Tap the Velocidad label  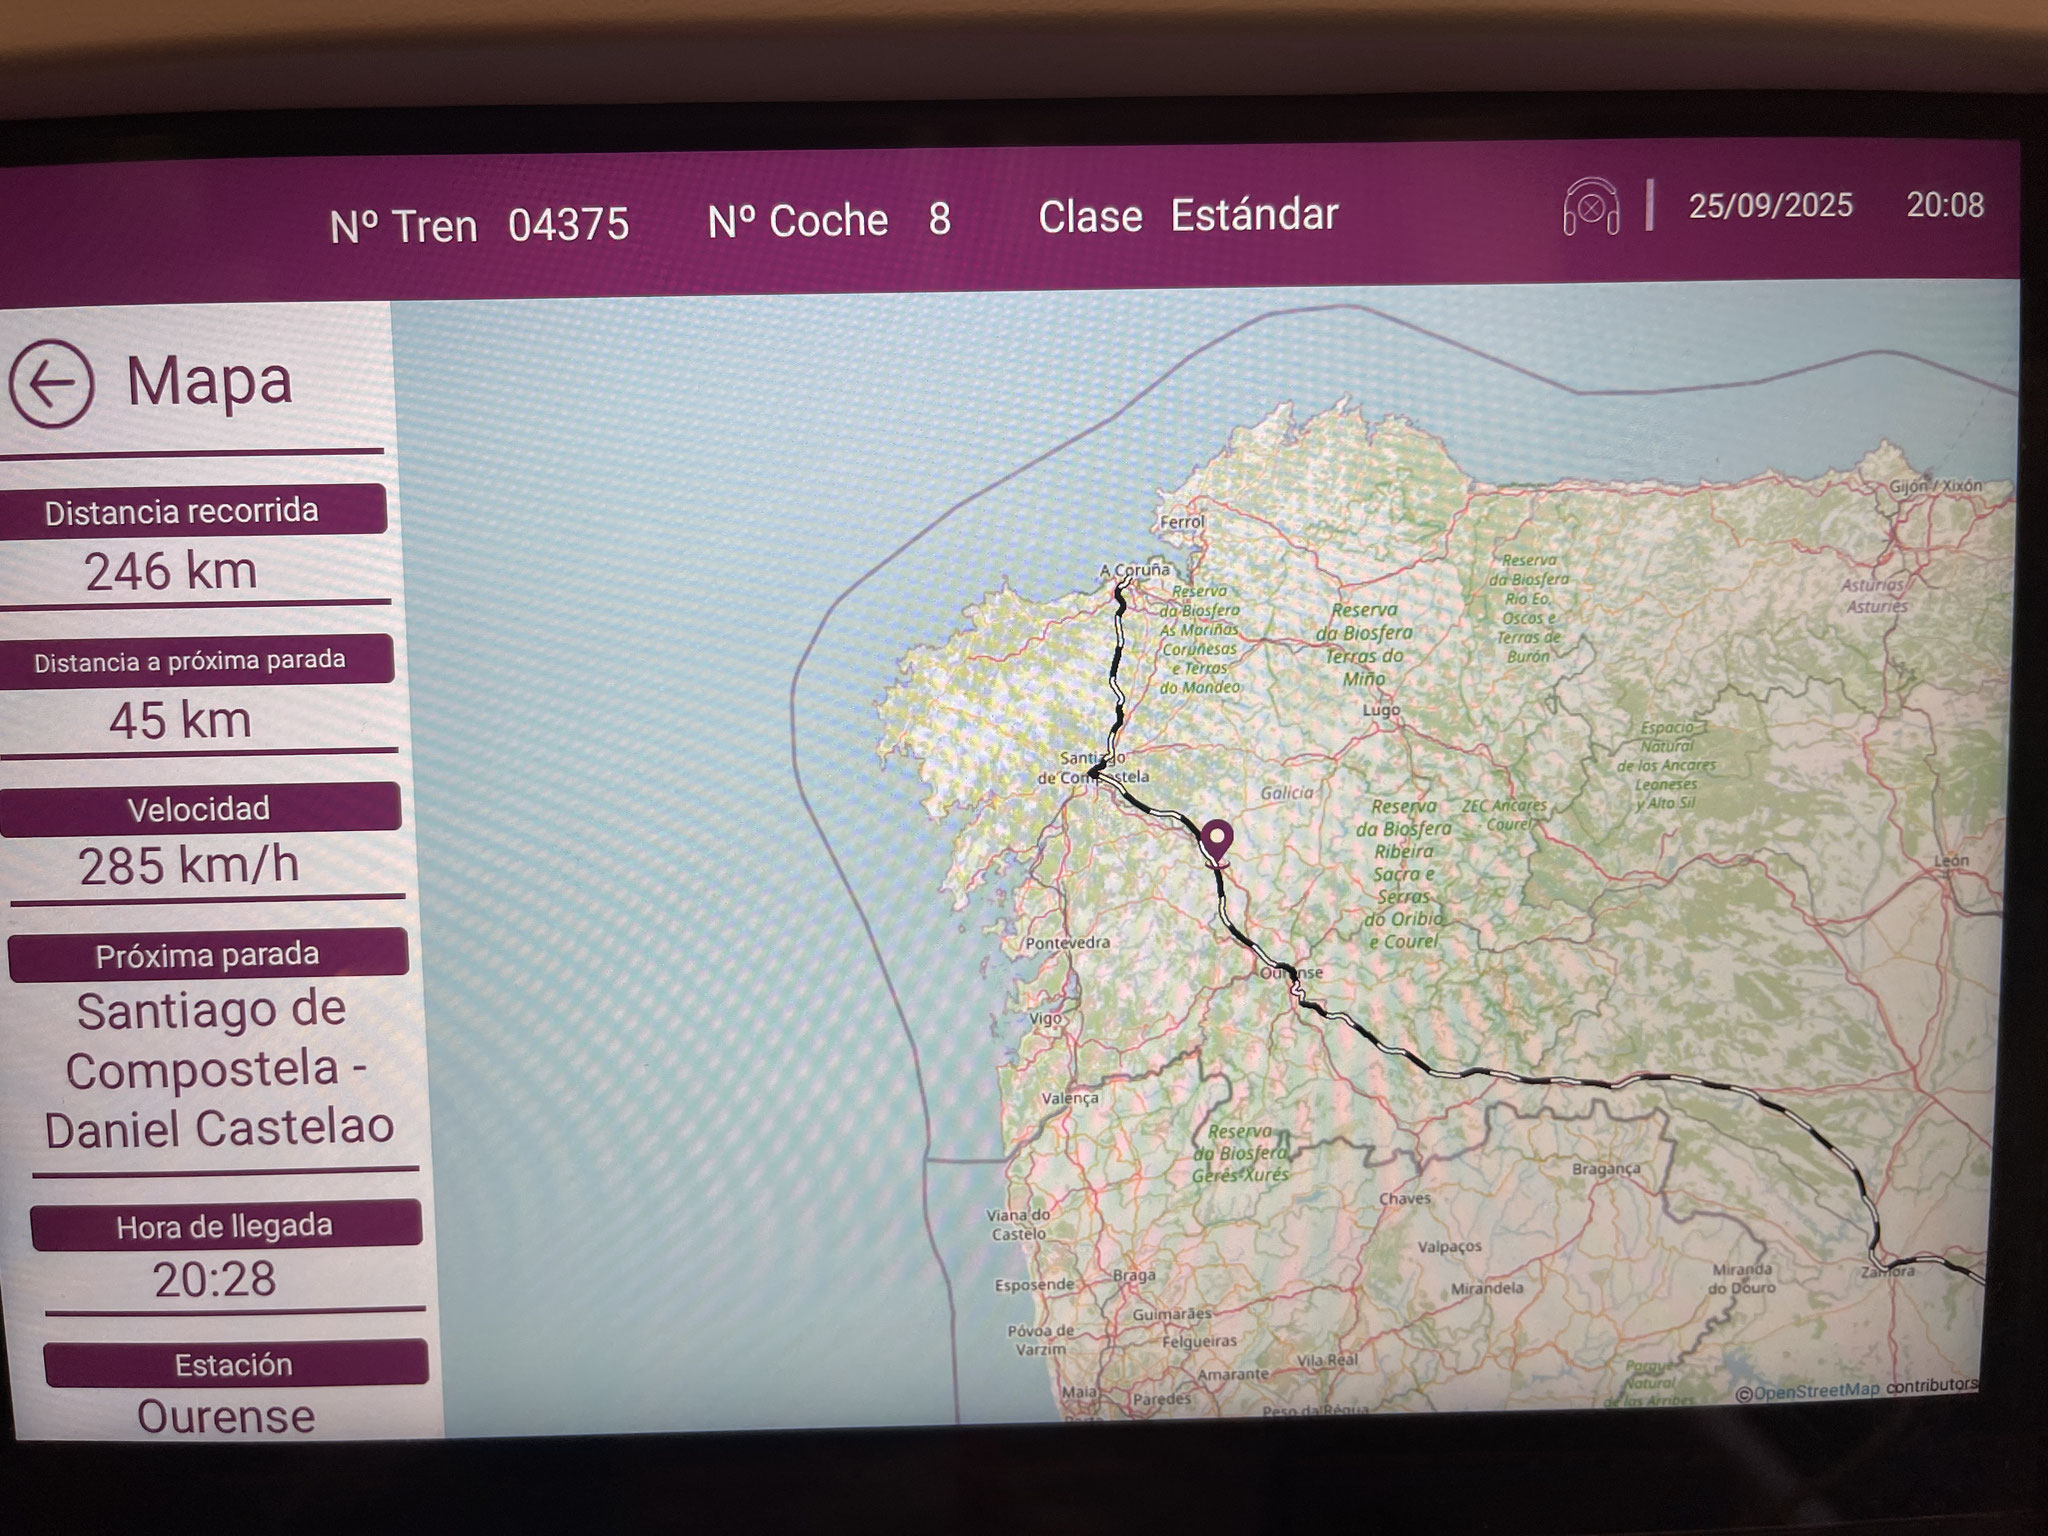point(199,808)
